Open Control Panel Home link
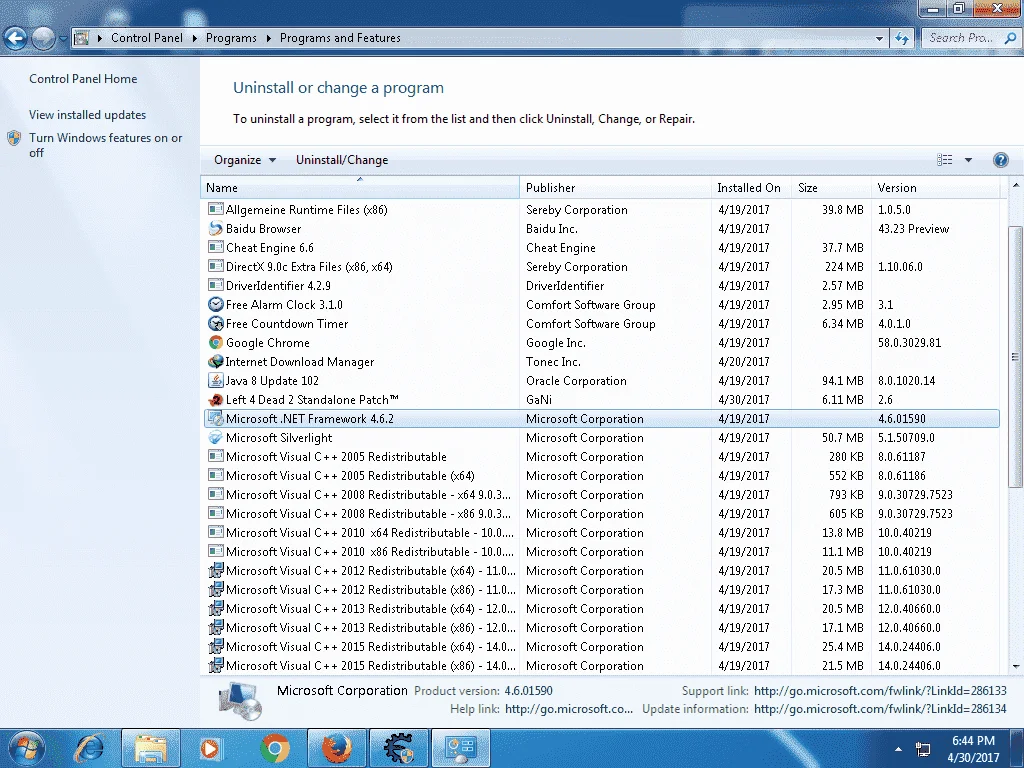 [83, 79]
